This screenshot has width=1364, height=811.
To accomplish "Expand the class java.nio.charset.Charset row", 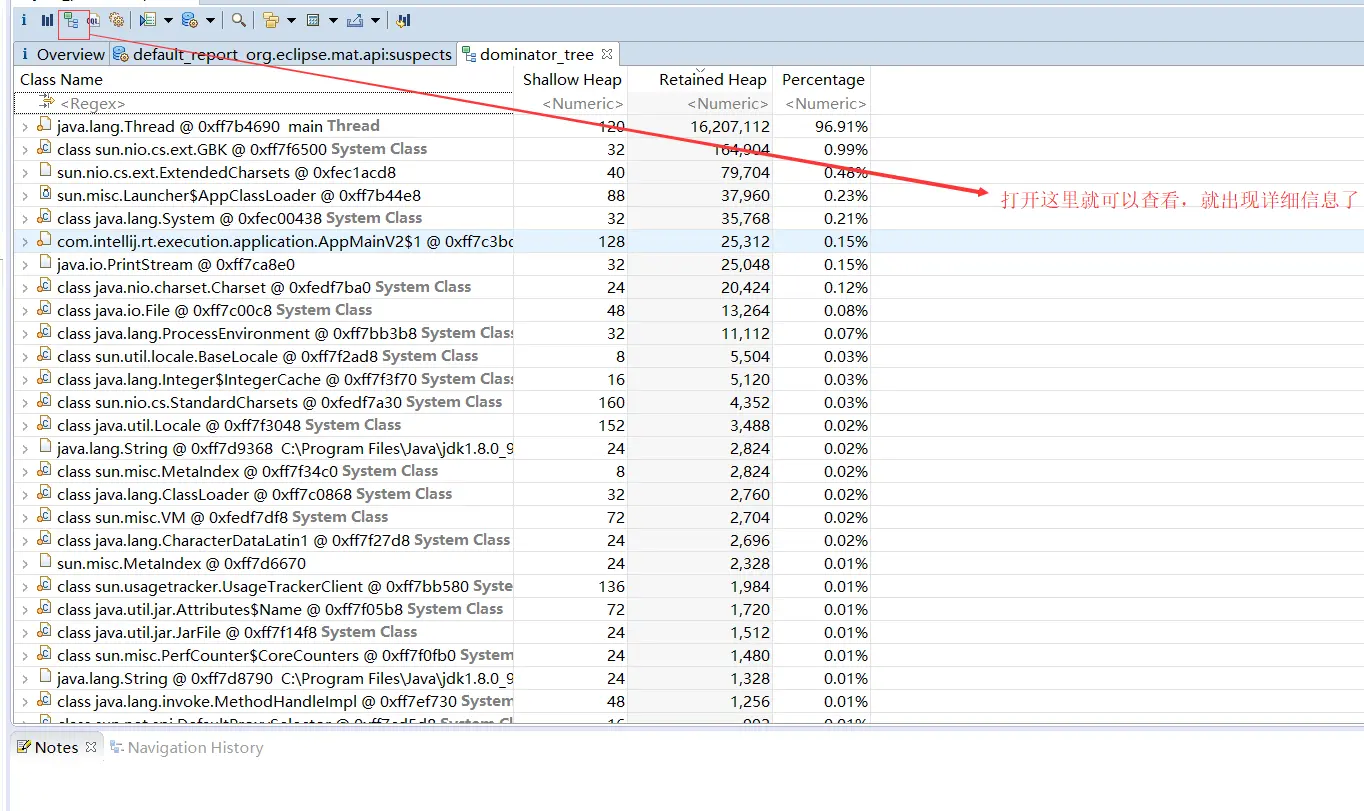I will pos(25,288).
